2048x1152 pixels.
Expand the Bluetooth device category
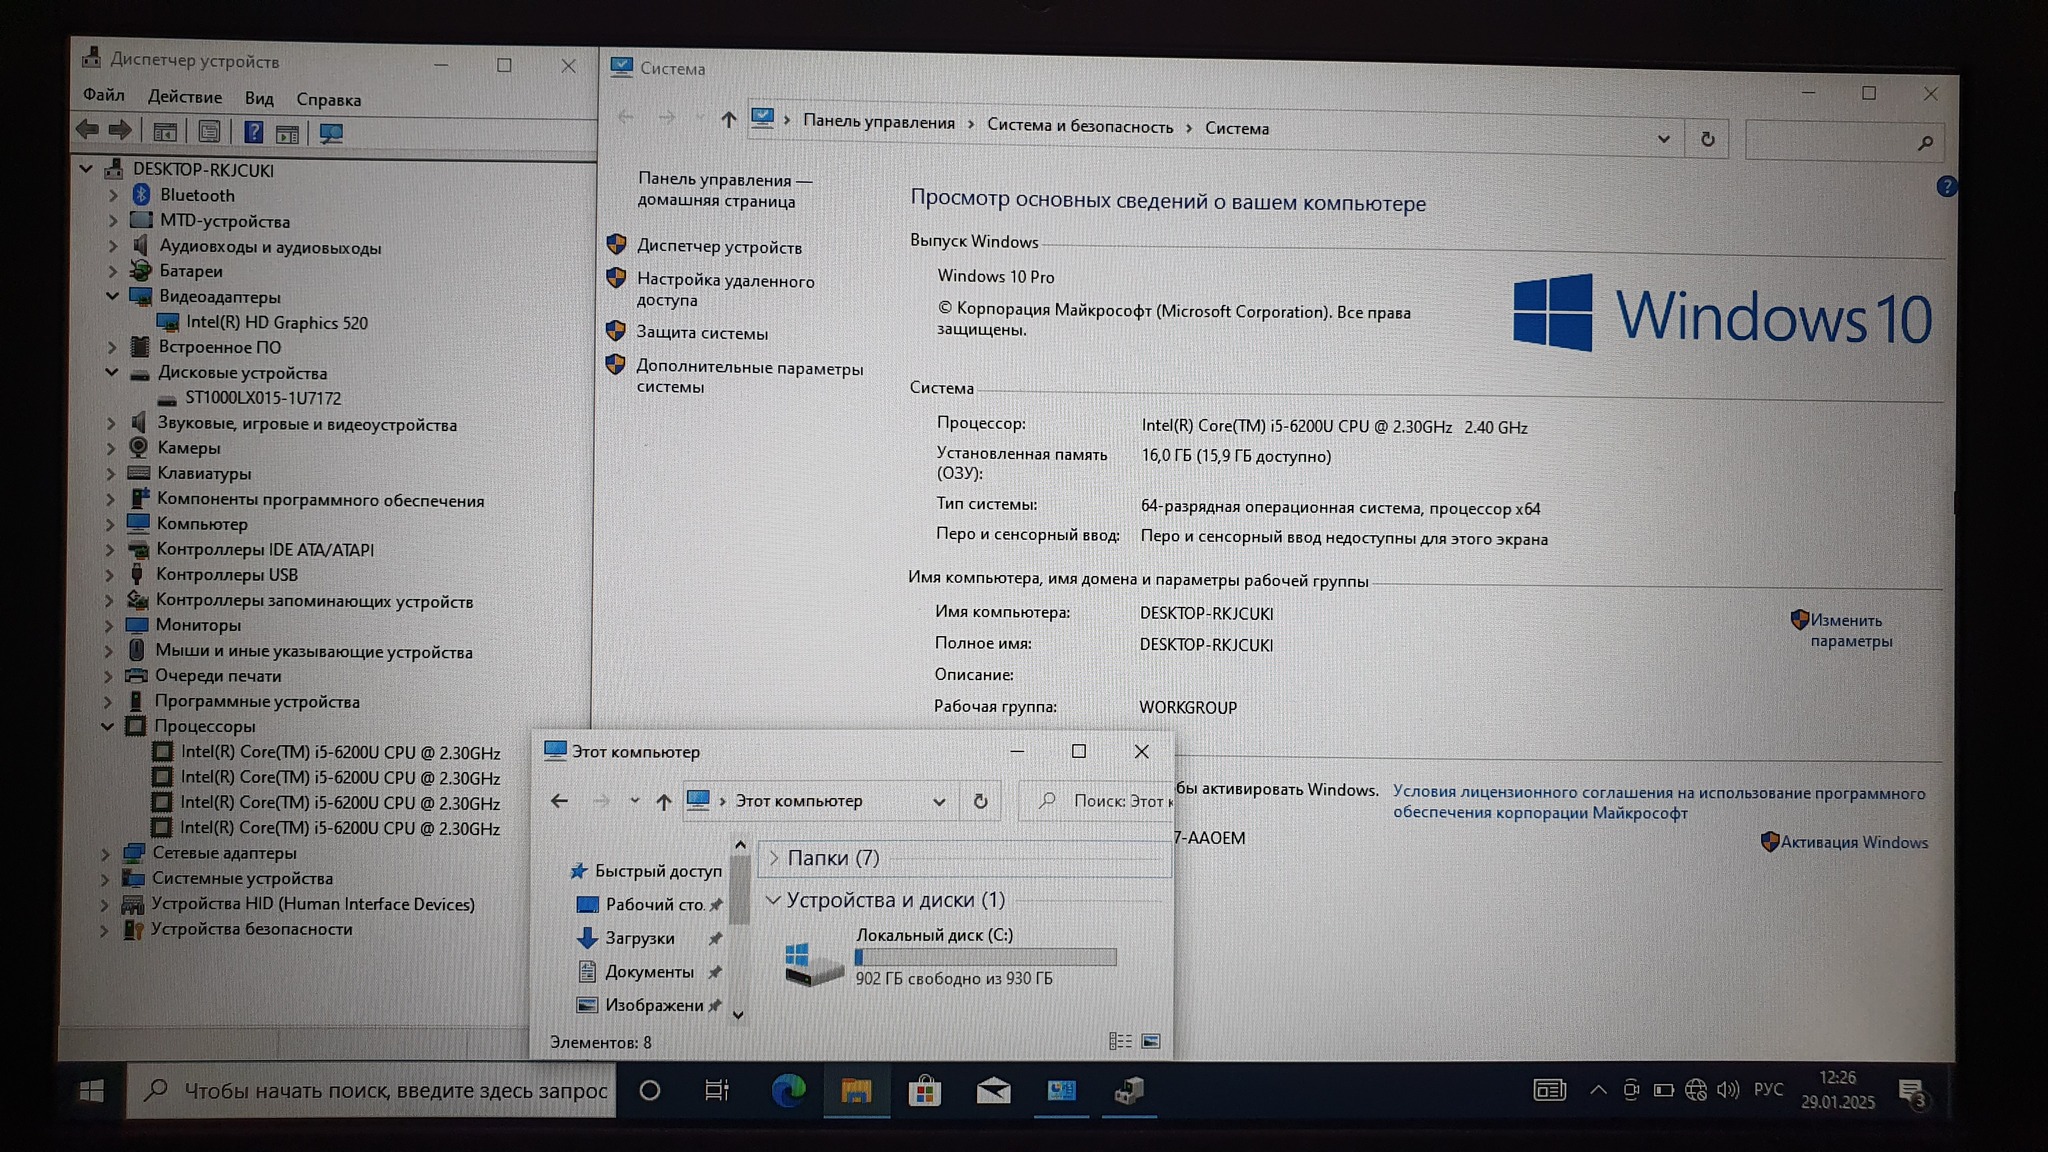tap(113, 195)
